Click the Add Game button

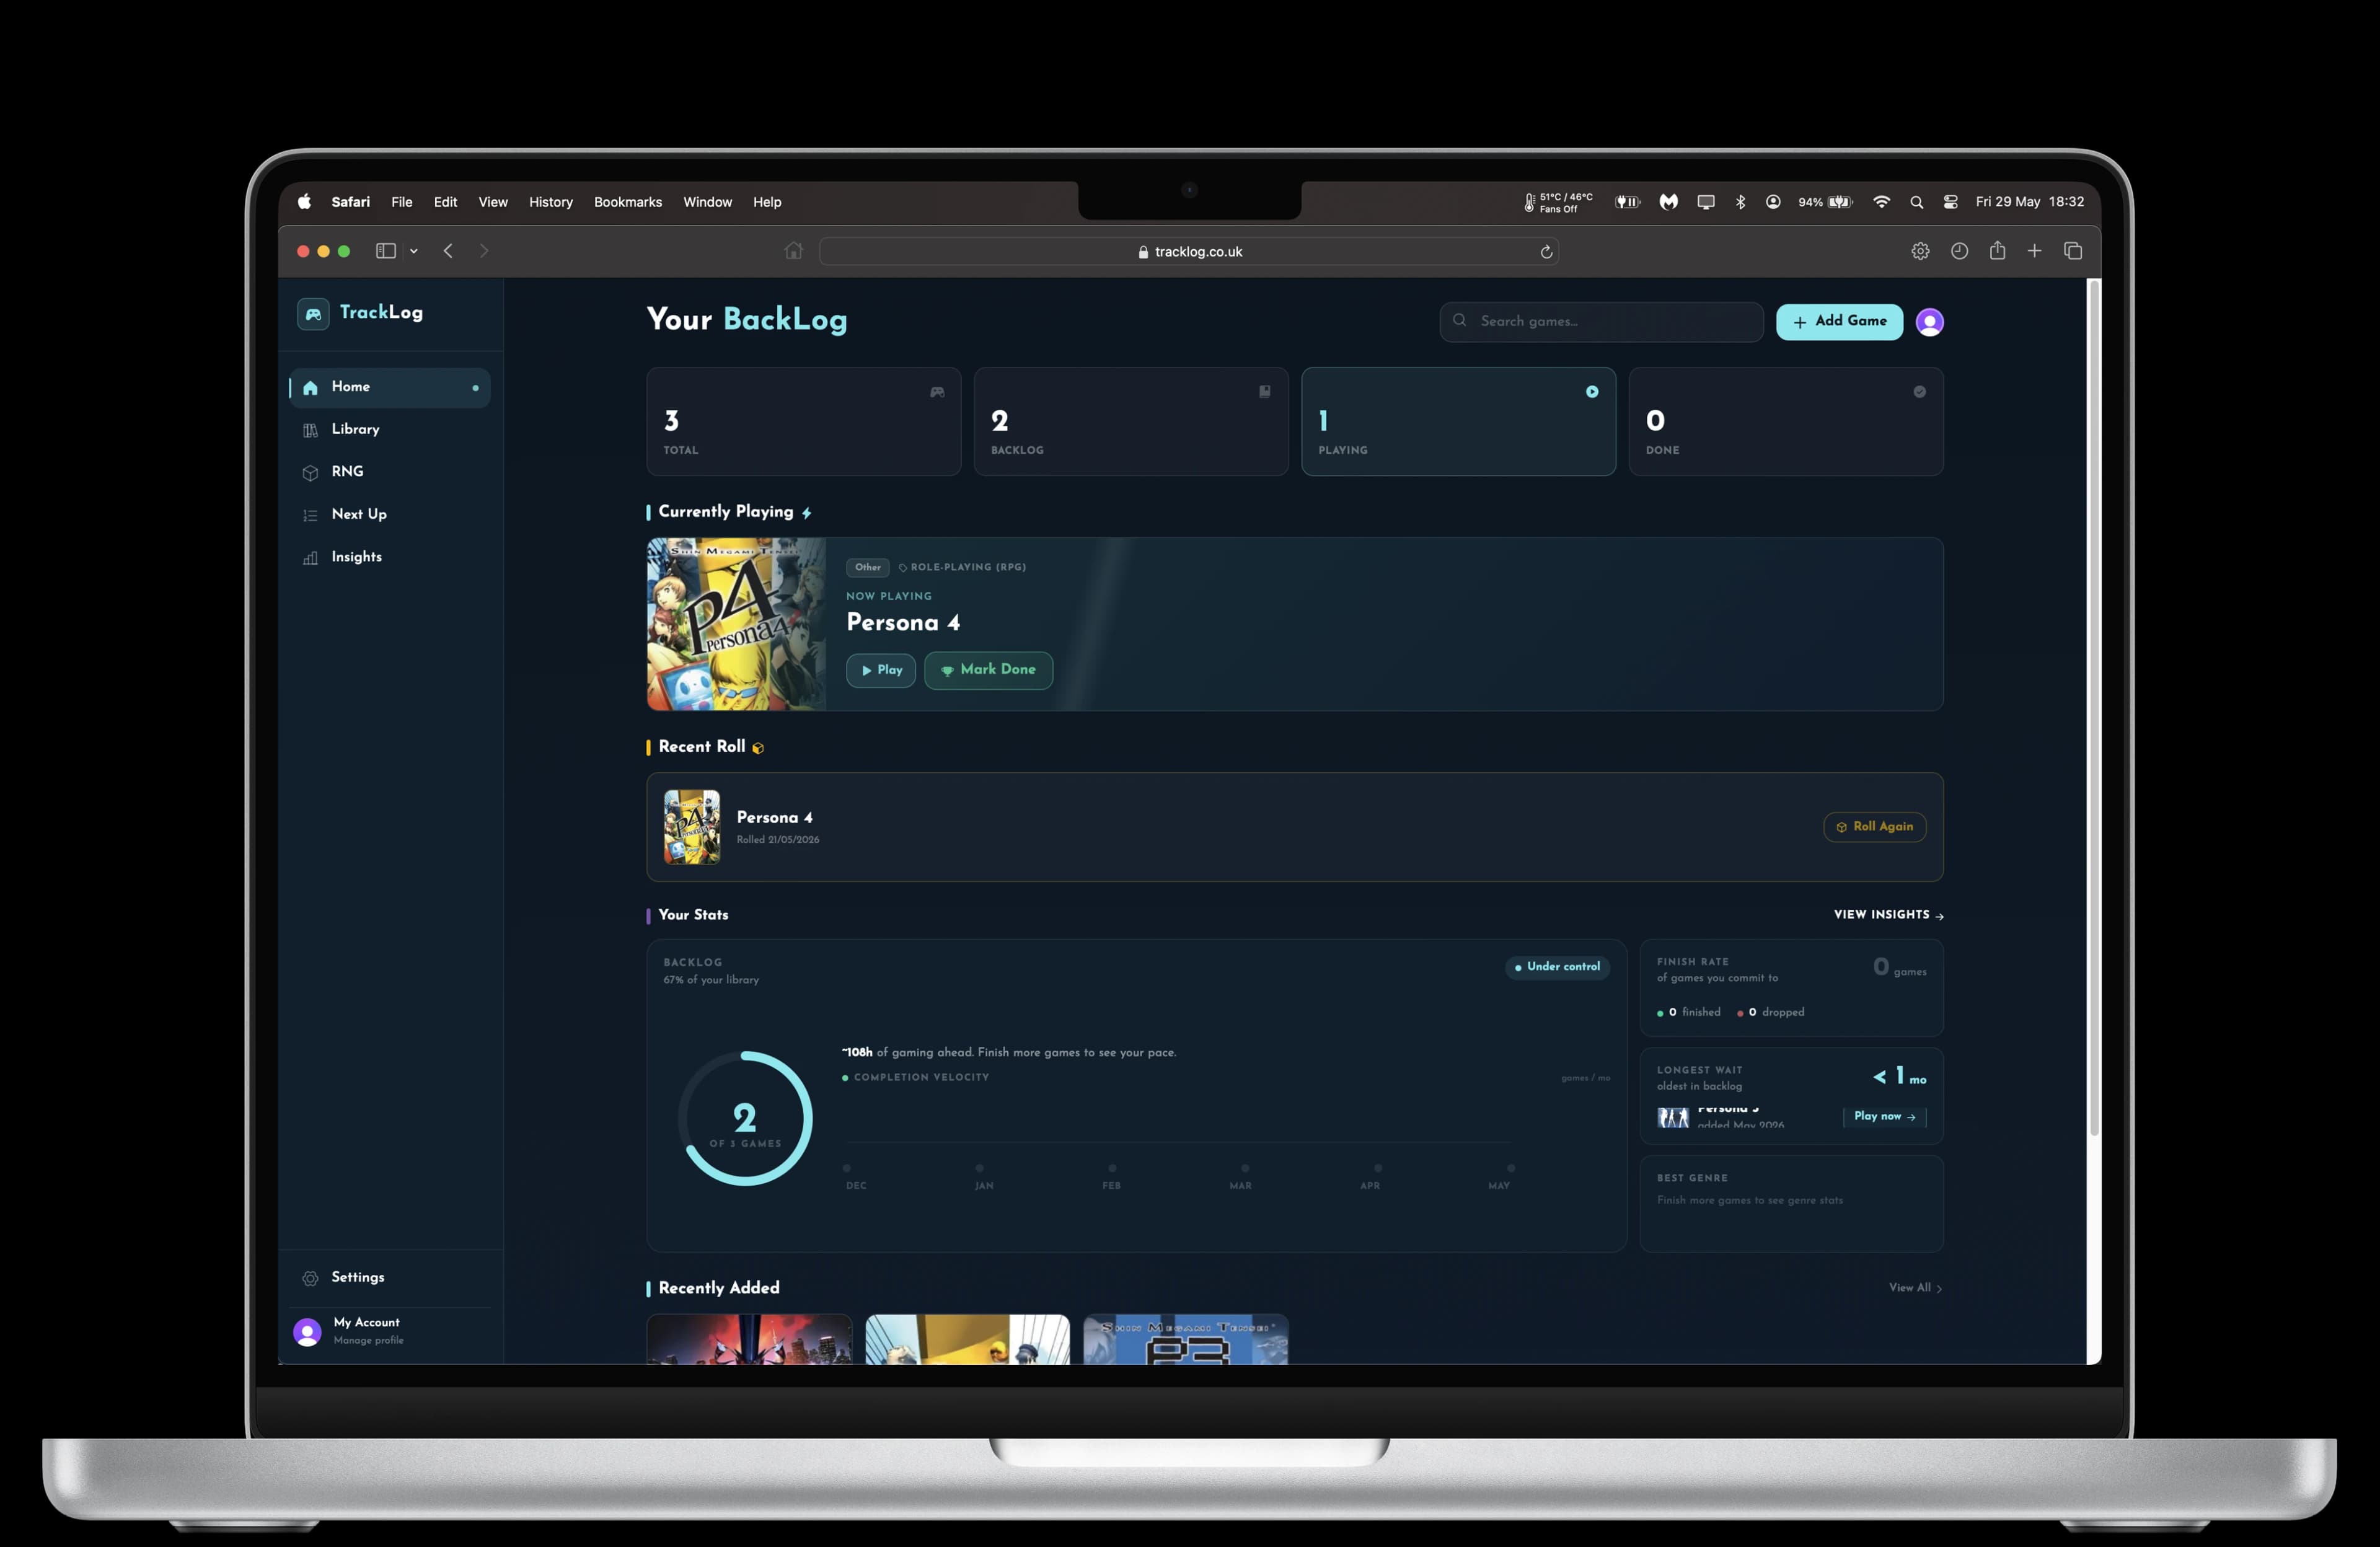point(1839,321)
